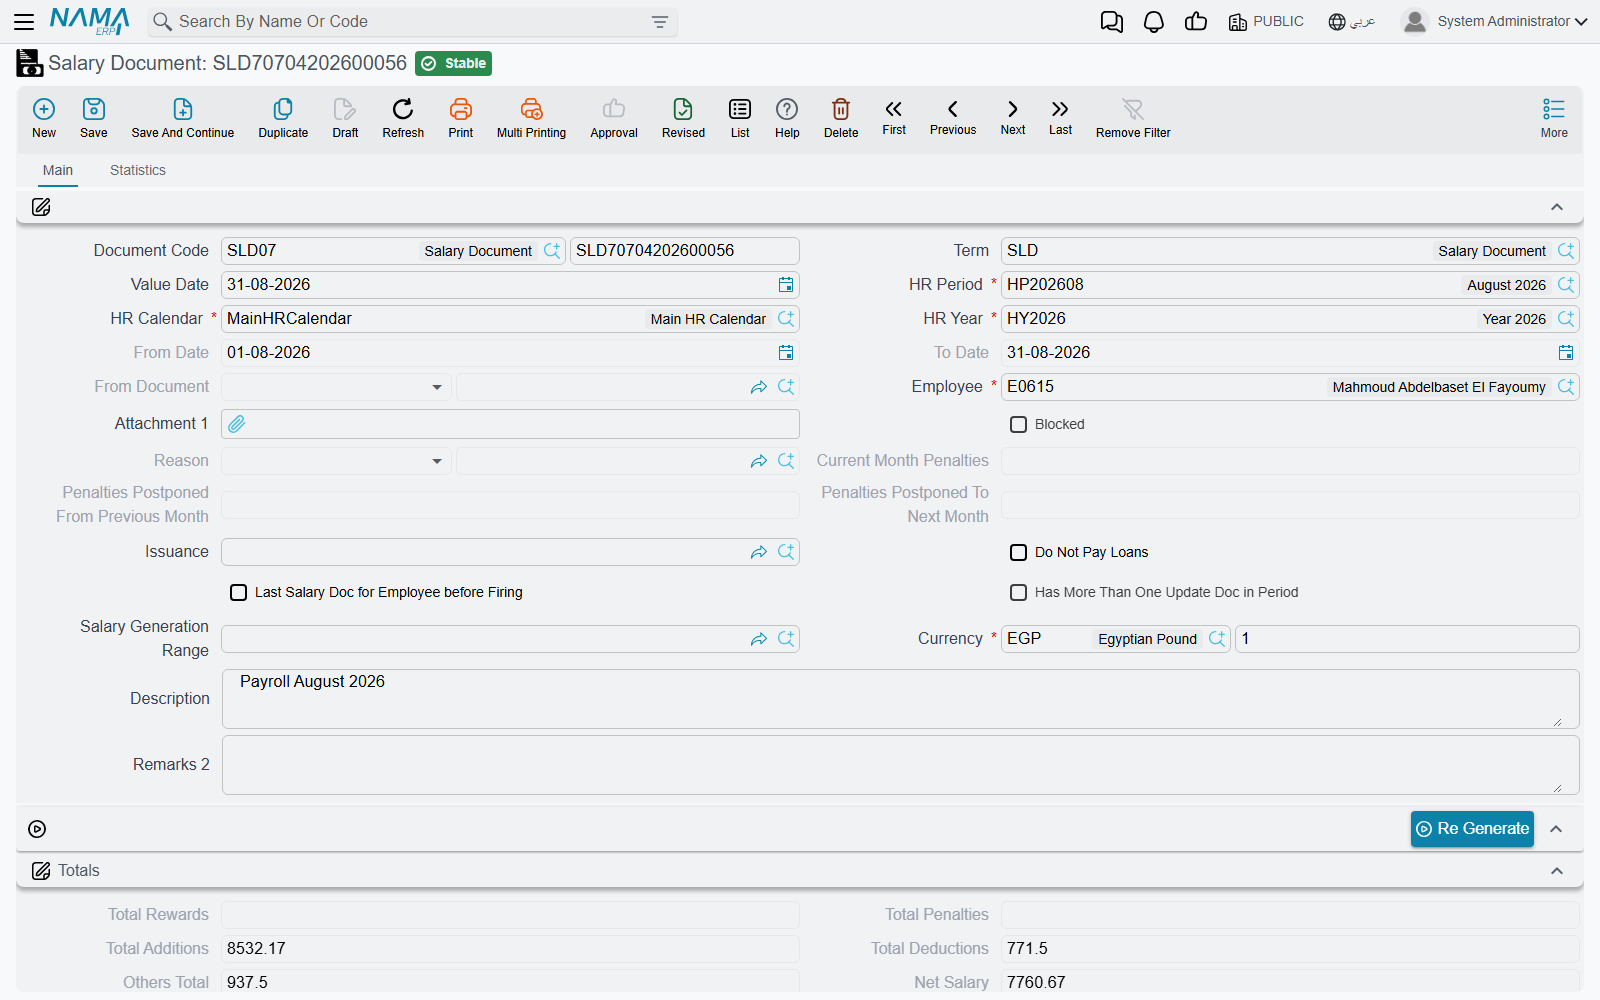Image resolution: width=1600 pixels, height=1000 pixels.
Task: Duplicate this salary document
Action: 283,118
